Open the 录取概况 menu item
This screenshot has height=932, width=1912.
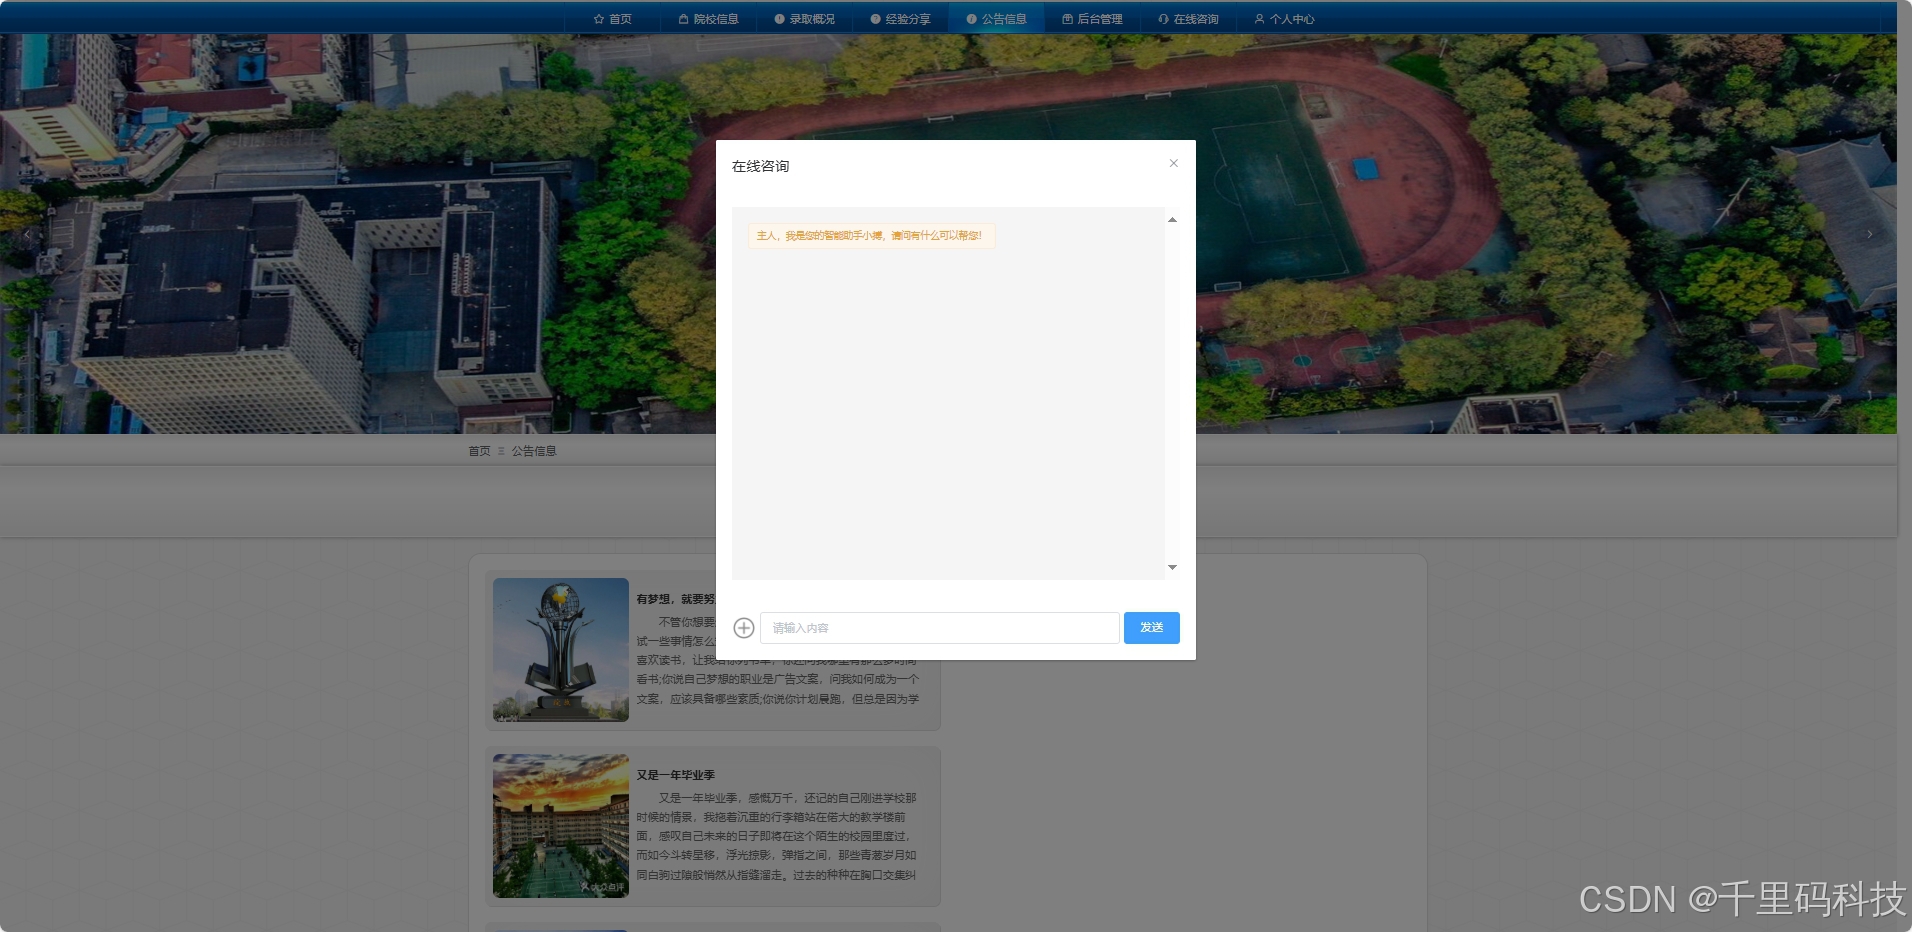tap(804, 19)
